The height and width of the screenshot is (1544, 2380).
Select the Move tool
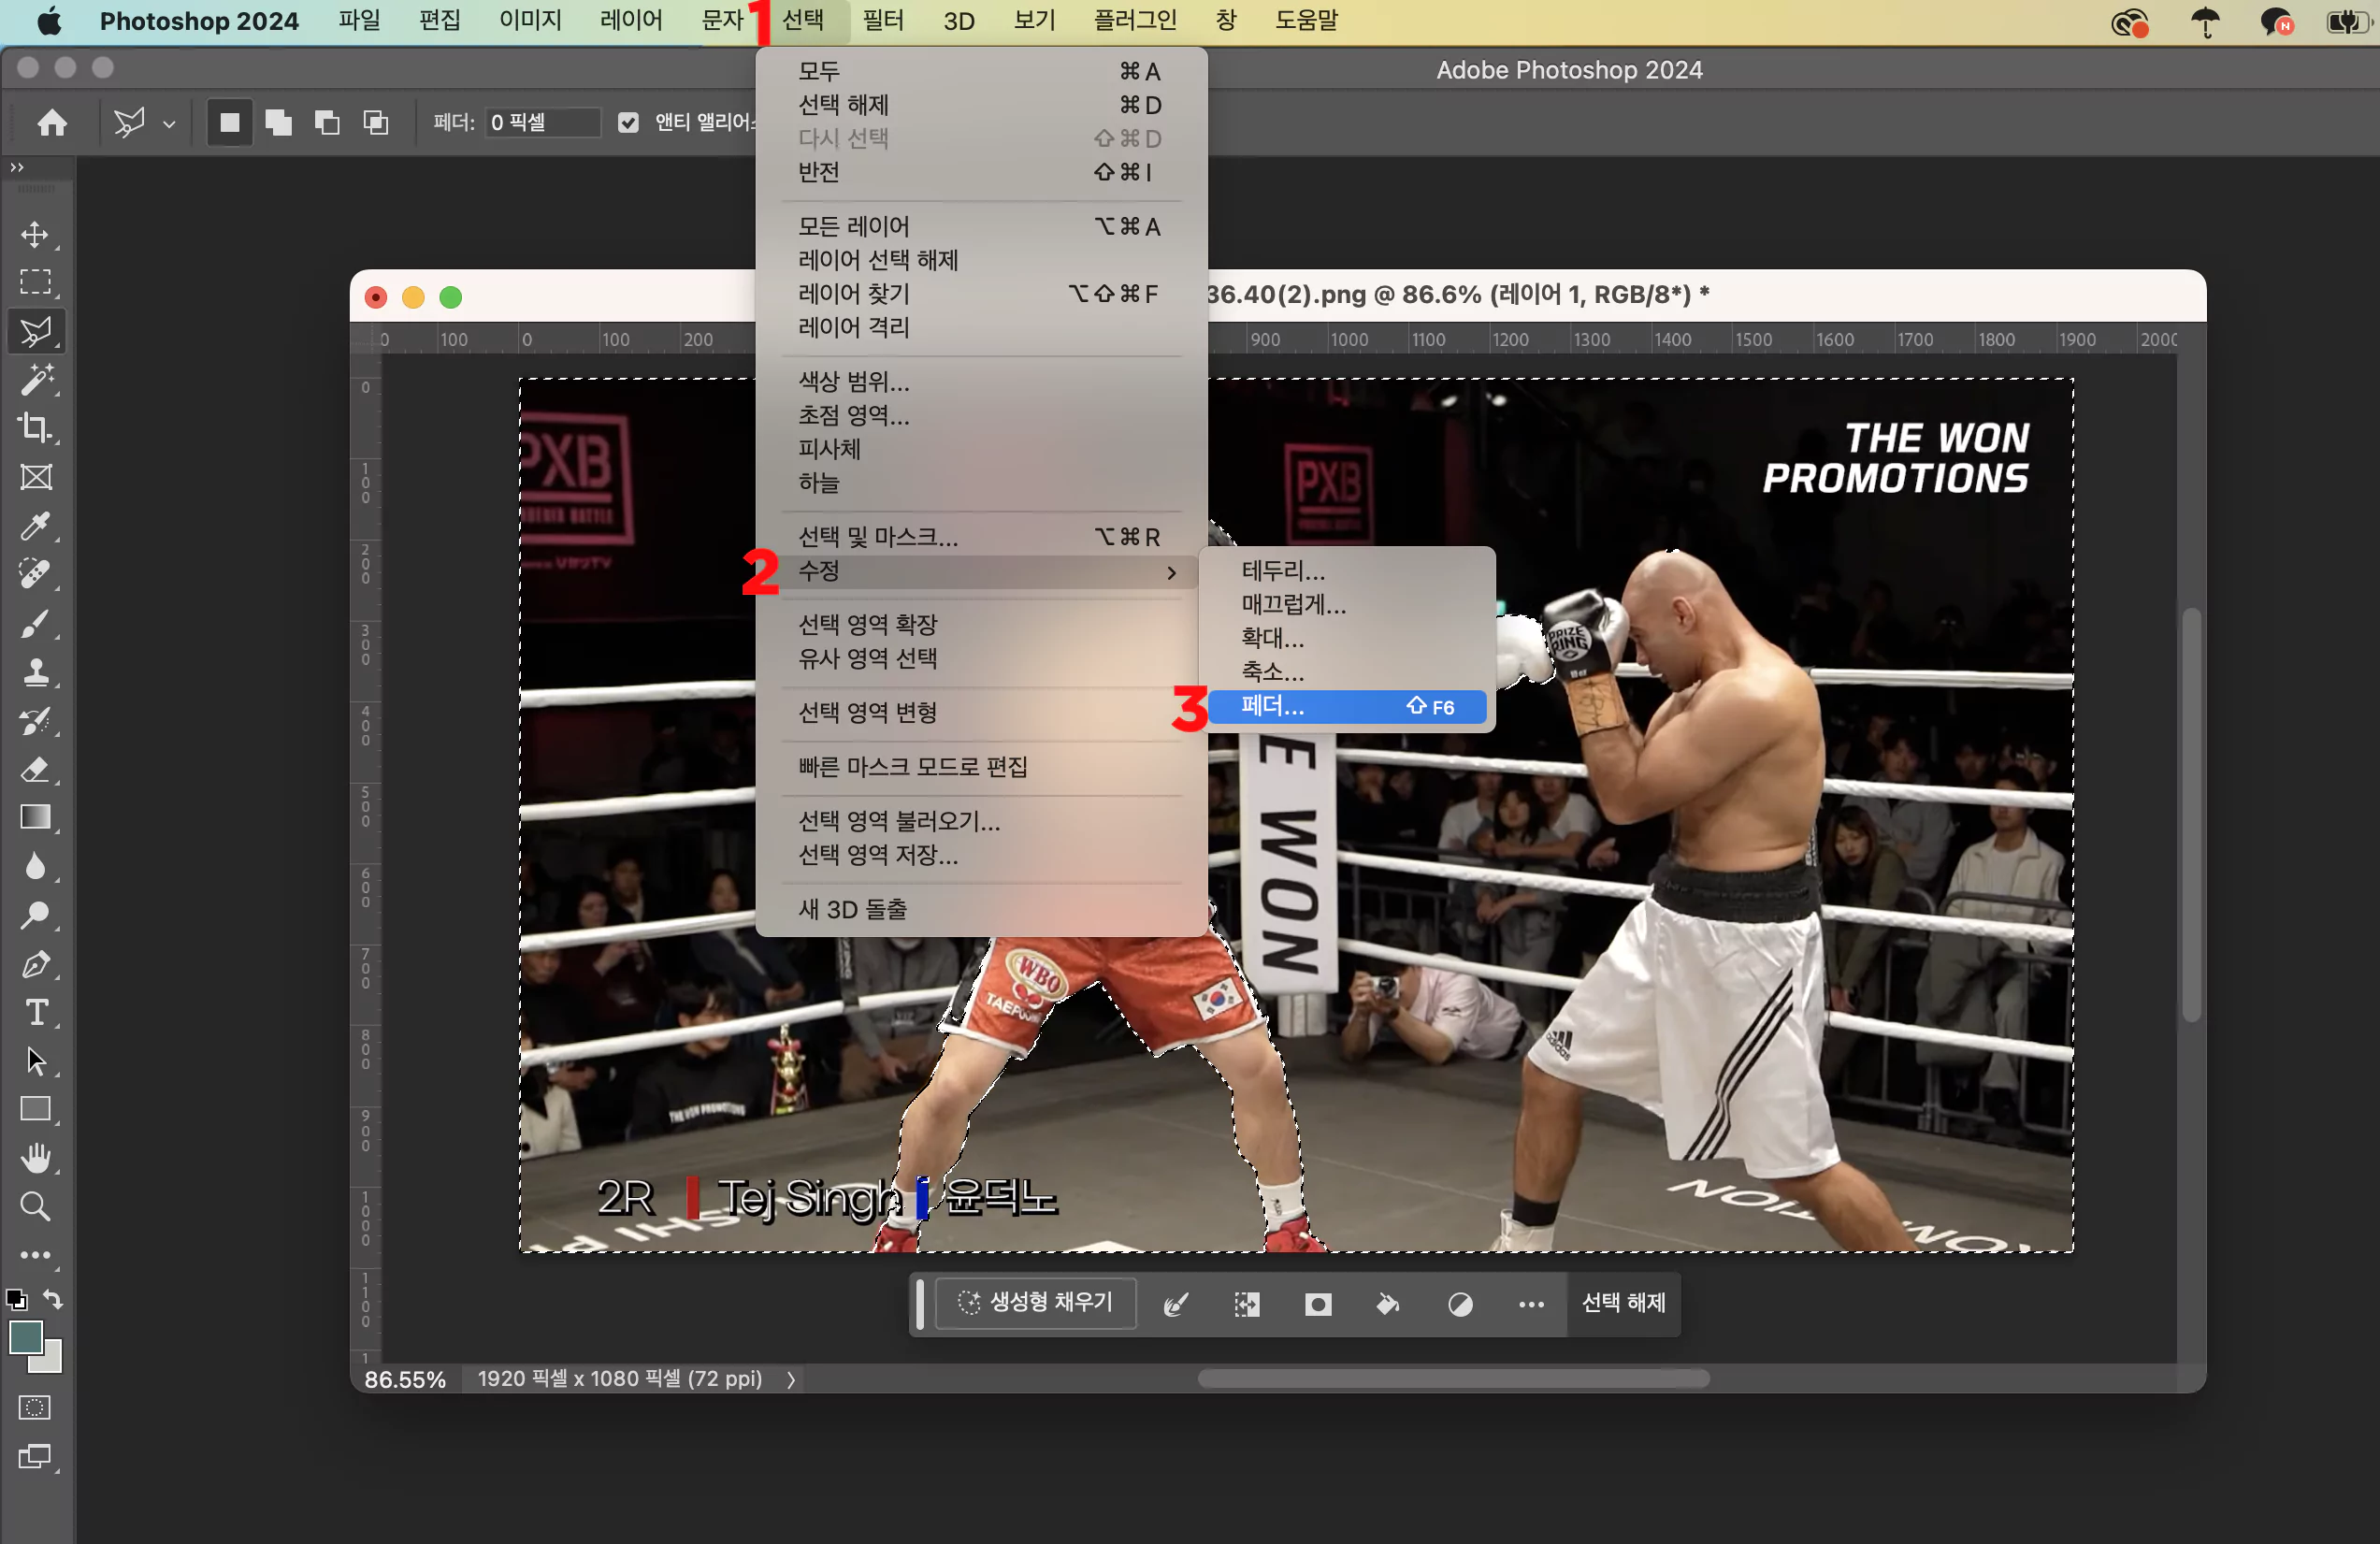[36, 234]
